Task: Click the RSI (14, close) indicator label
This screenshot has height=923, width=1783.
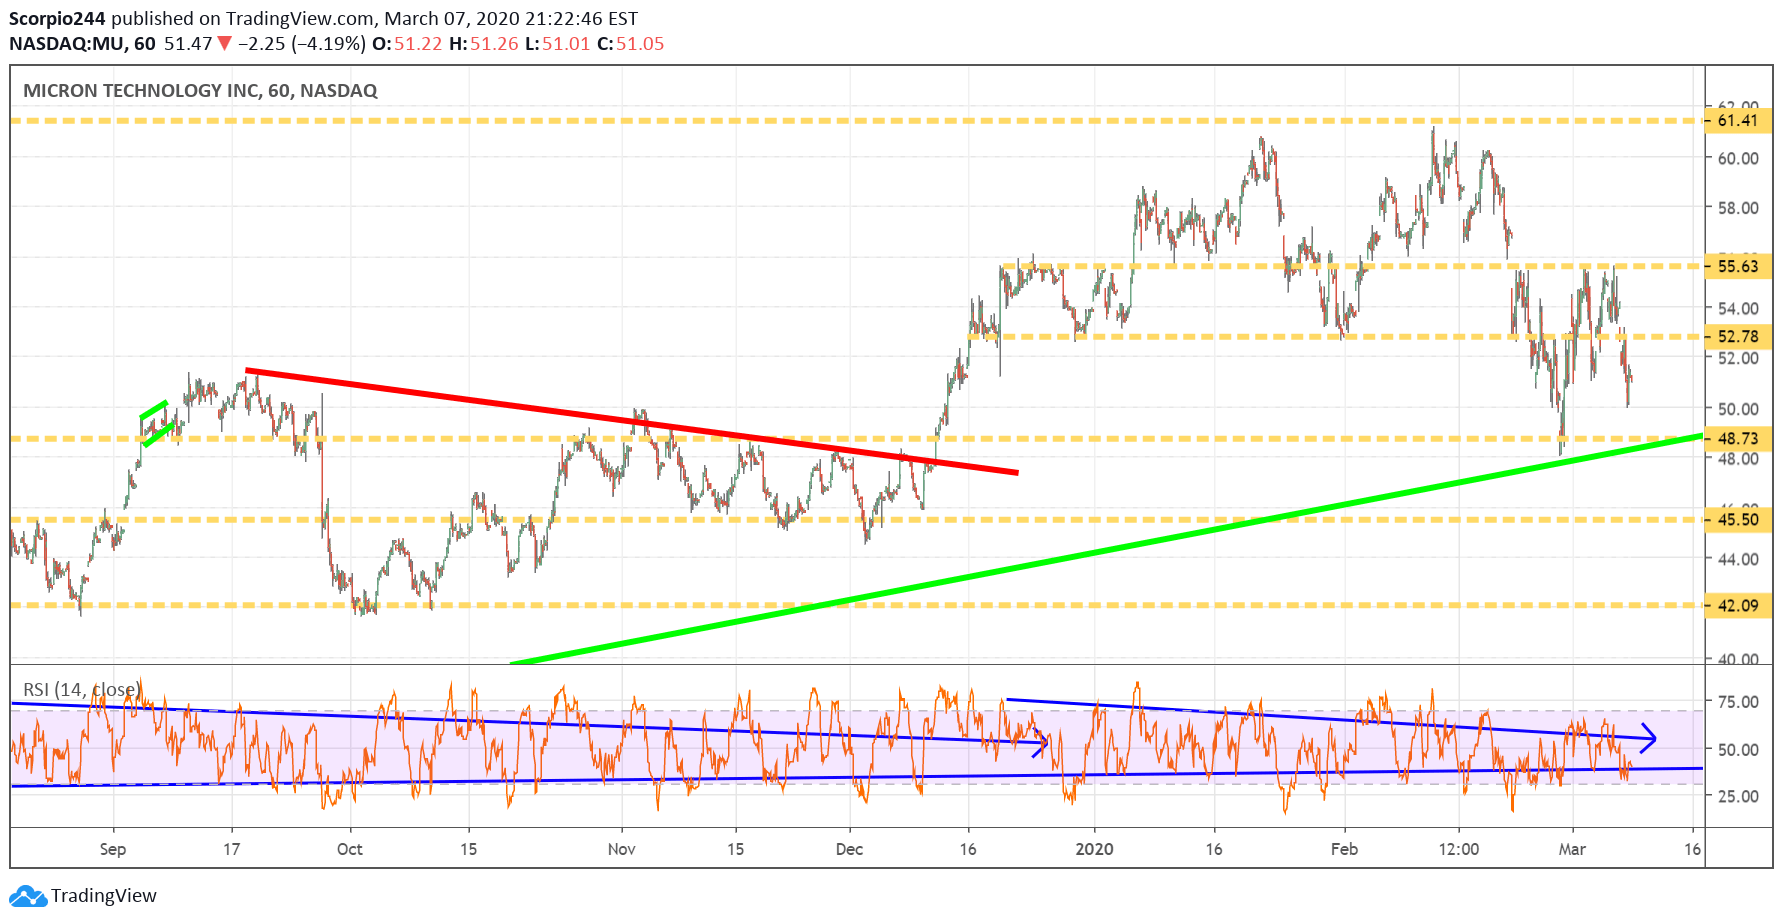Action: [x=80, y=689]
